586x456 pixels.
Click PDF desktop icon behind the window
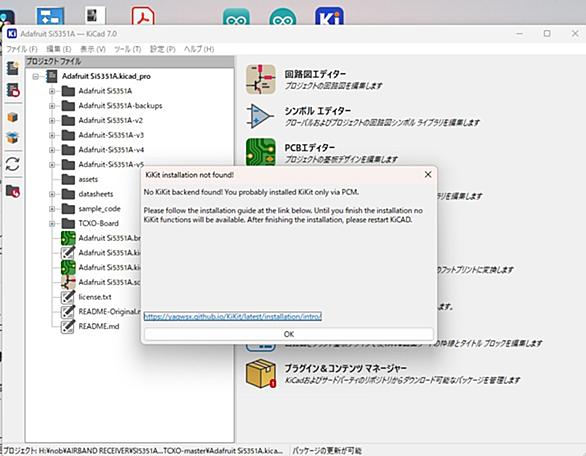pyautogui.click(x=143, y=16)
